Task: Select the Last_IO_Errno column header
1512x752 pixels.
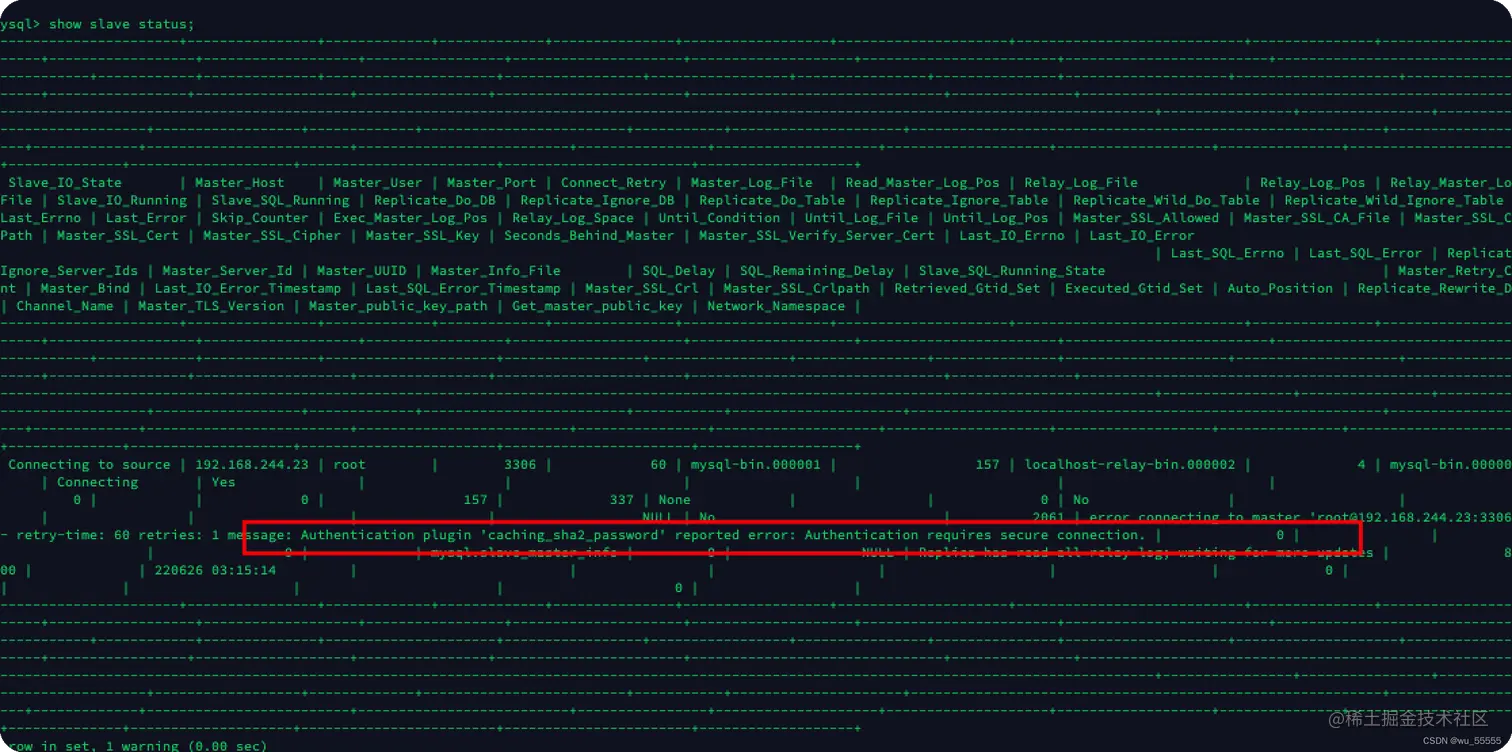Action: tap(1012, 236)
